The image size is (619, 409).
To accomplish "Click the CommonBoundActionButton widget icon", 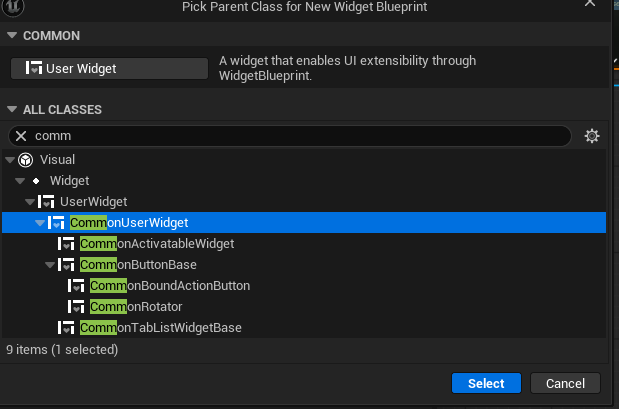I will pos(76,285).
